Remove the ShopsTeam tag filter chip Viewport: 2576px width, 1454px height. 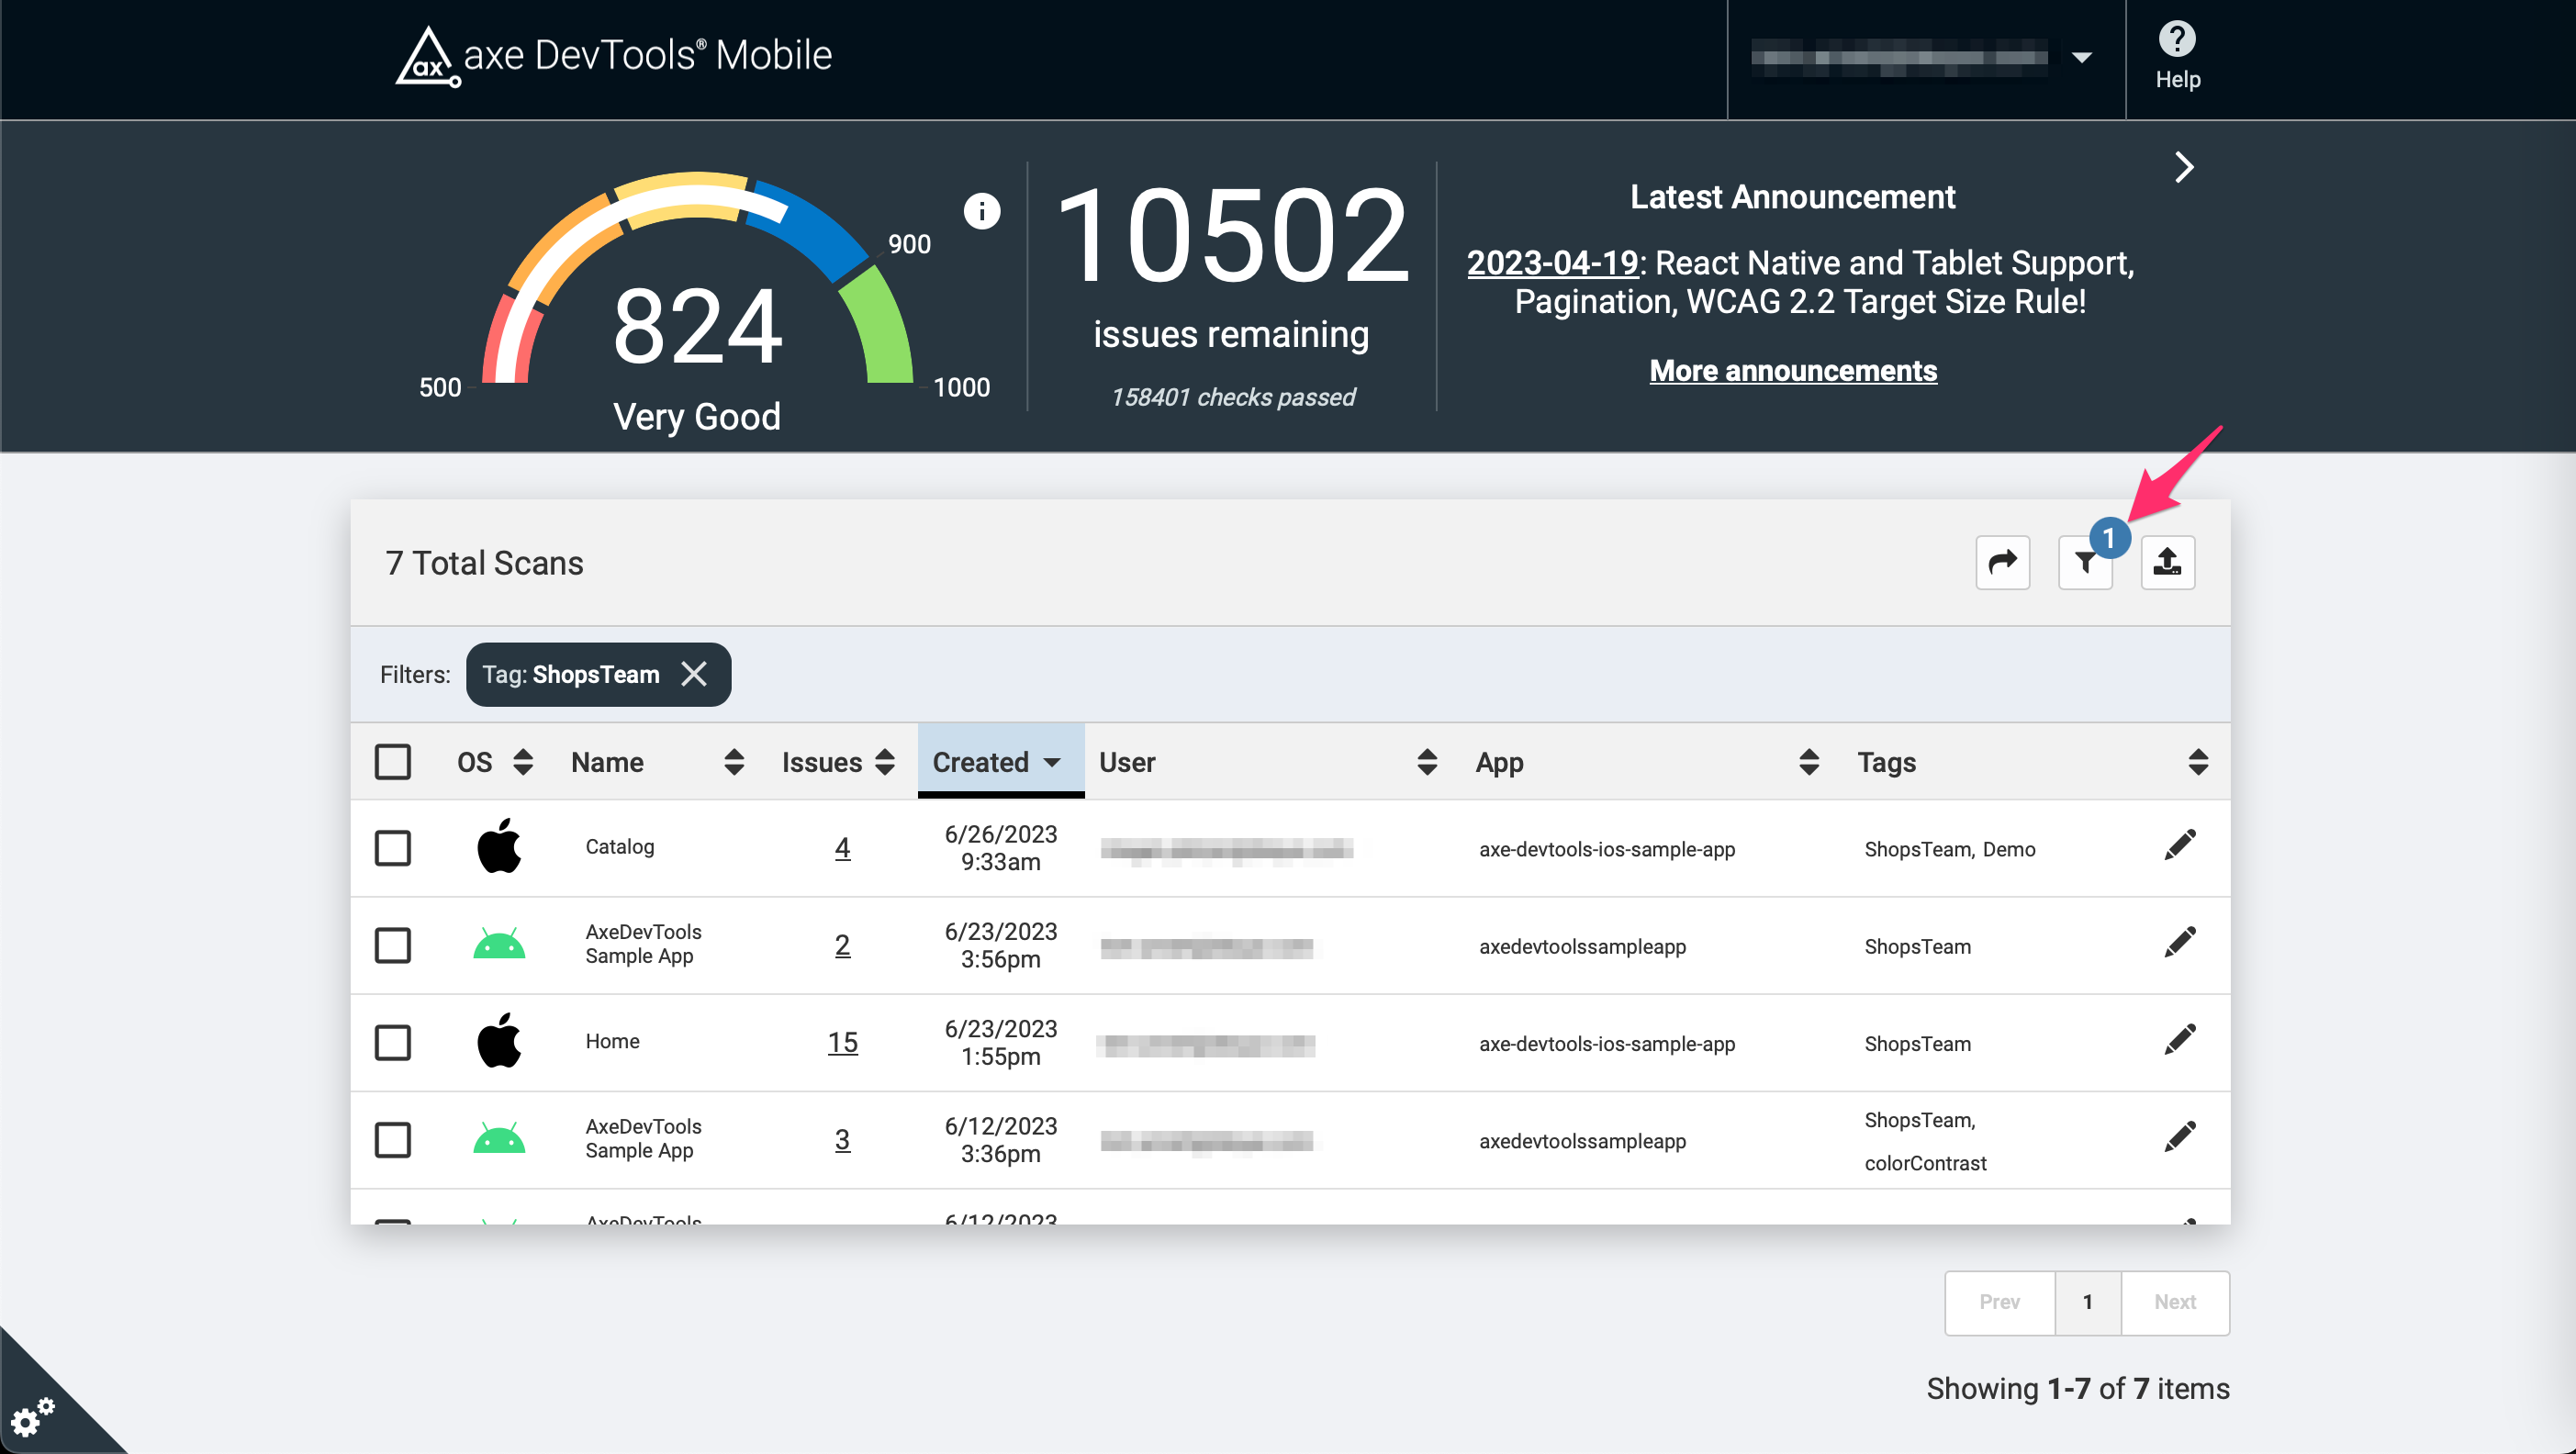(694, 674)
